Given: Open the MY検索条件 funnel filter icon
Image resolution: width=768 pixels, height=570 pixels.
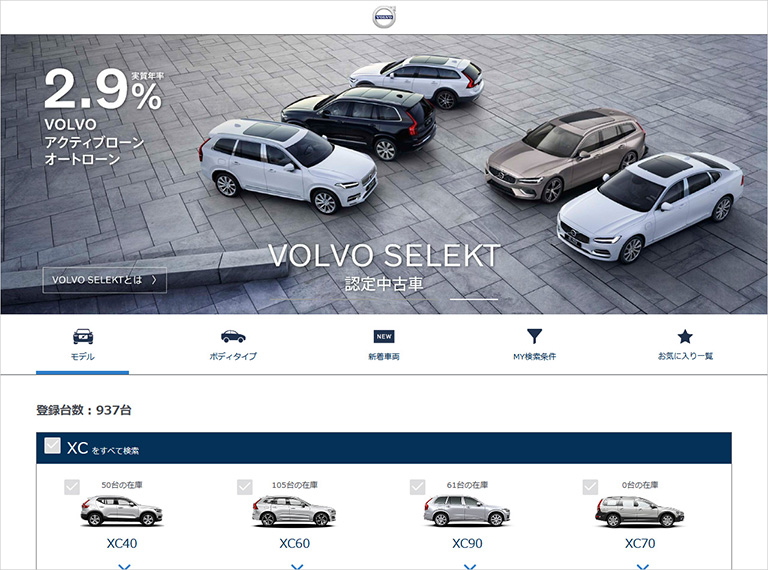Looking at the screenshot, I should pyautogui.click(x=534, y=336).
